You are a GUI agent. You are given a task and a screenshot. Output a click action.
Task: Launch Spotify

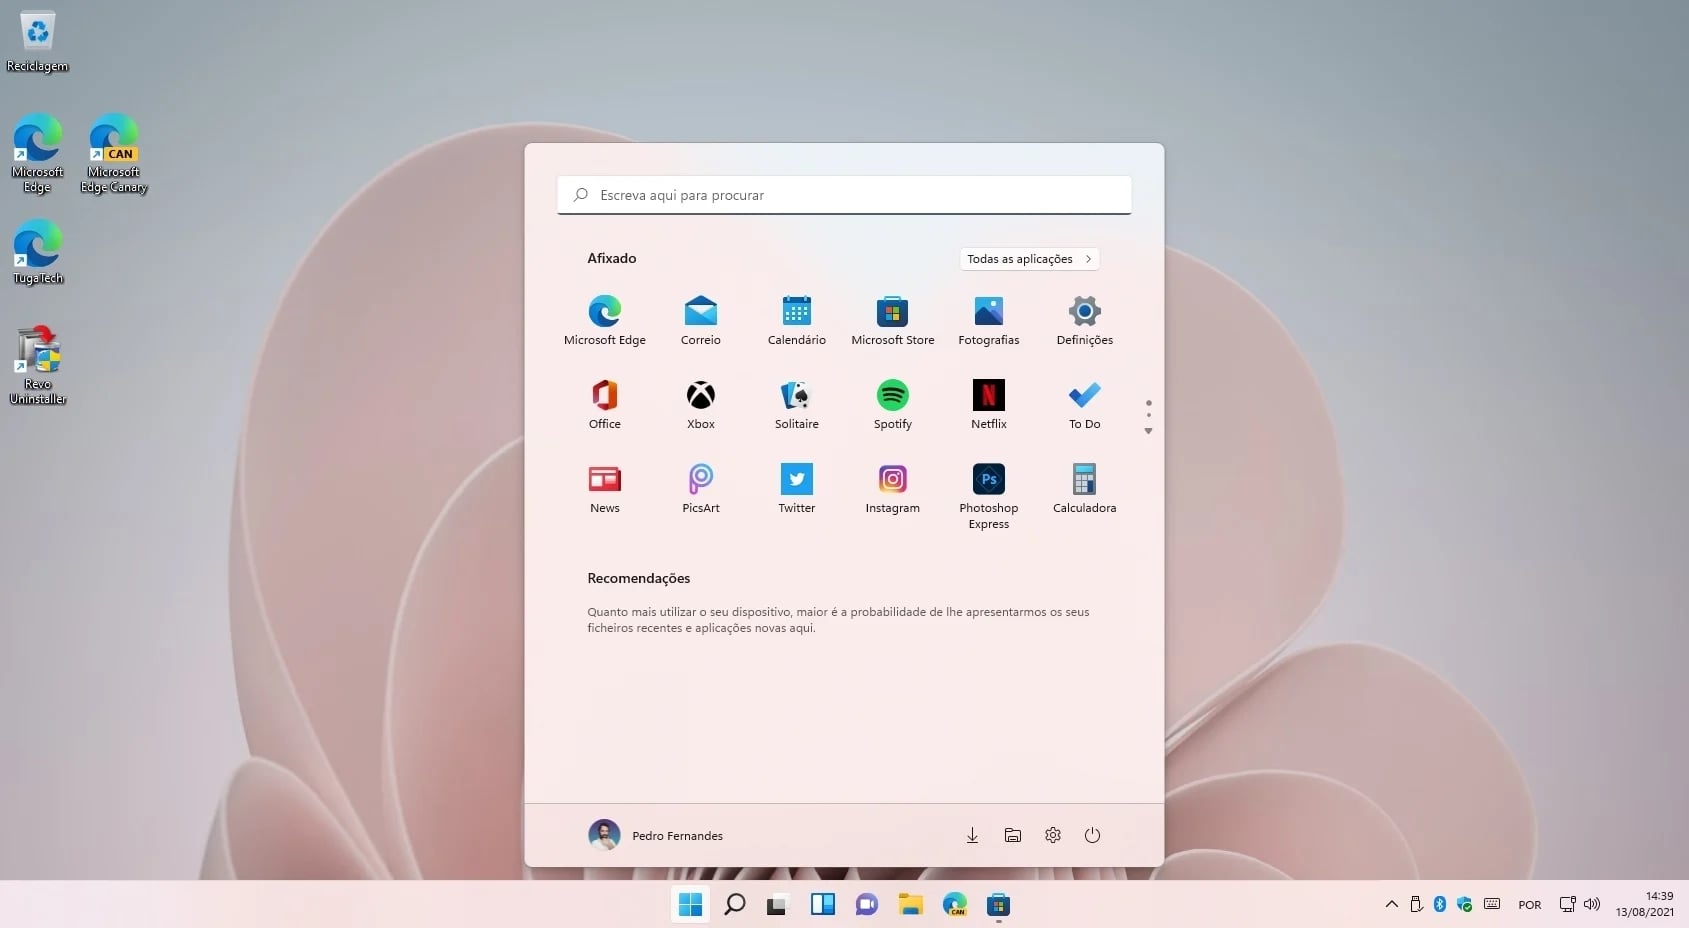tap(893, 405)
